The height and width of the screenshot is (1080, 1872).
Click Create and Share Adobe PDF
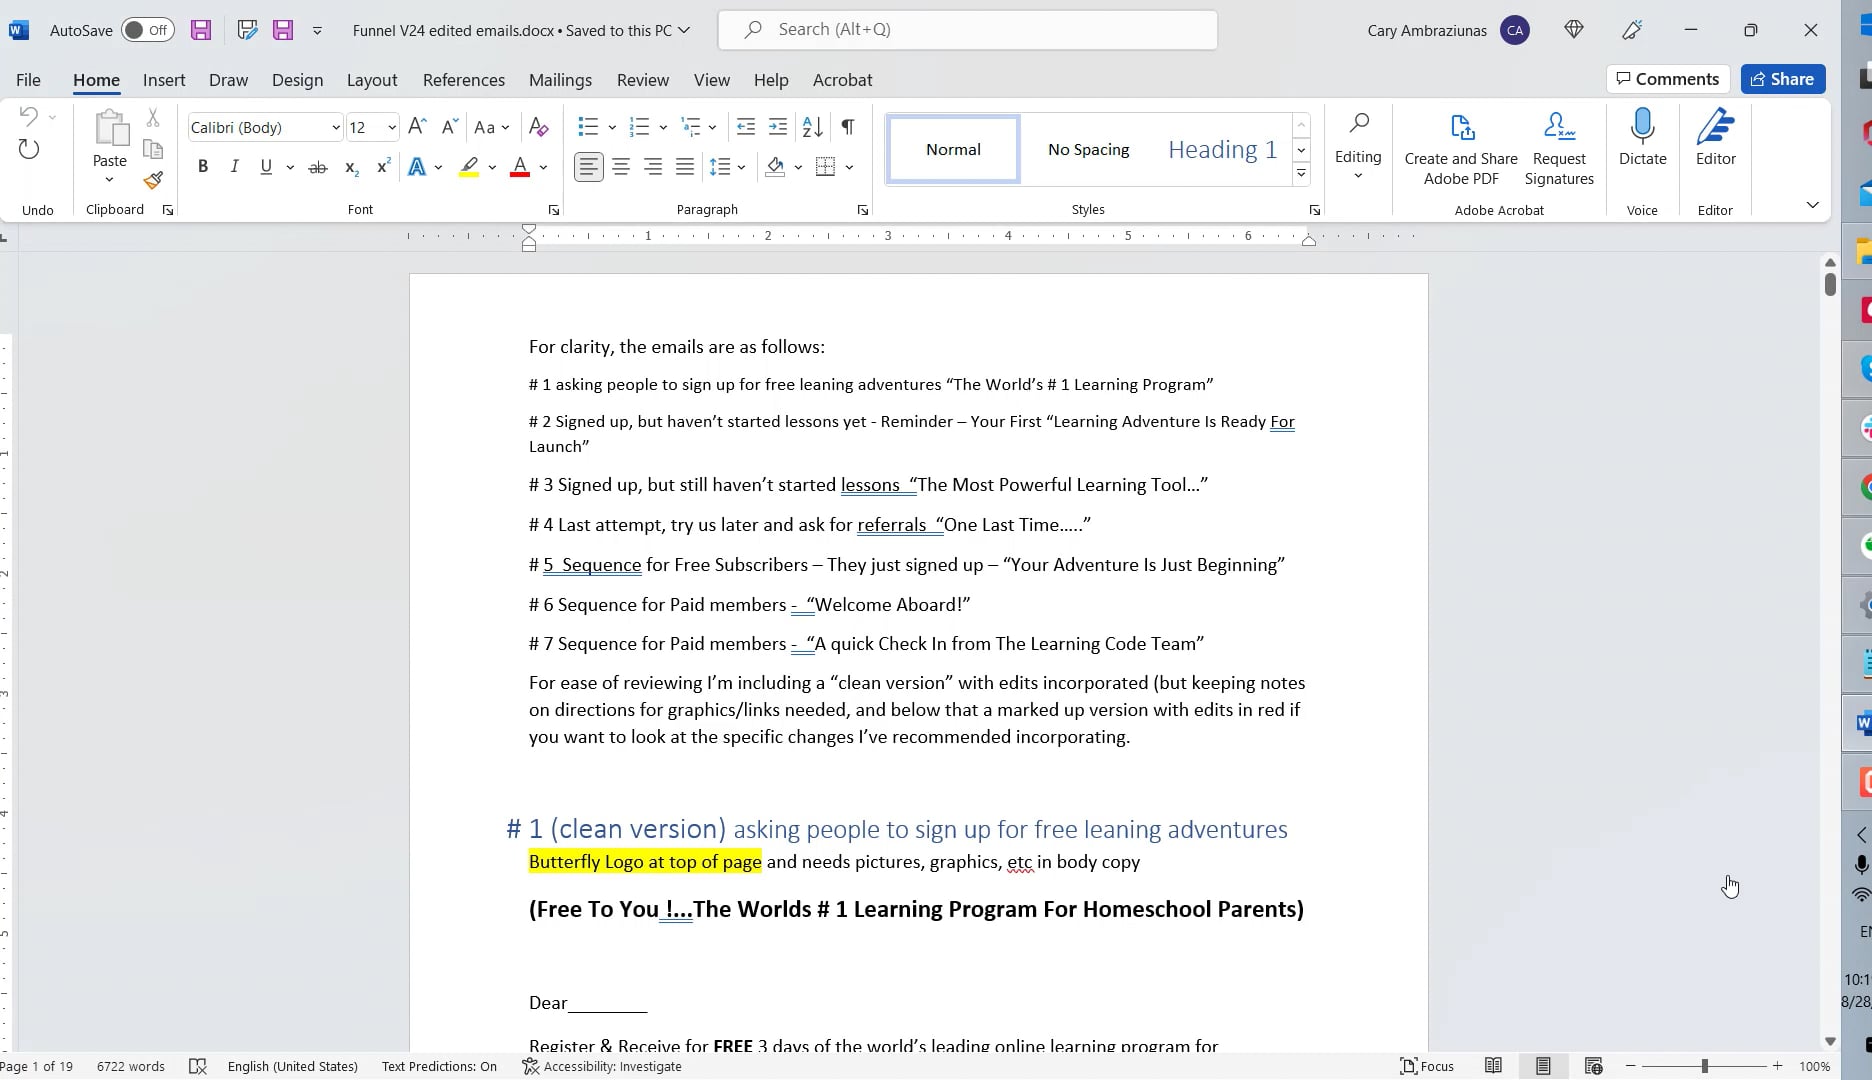(1460, 145)
